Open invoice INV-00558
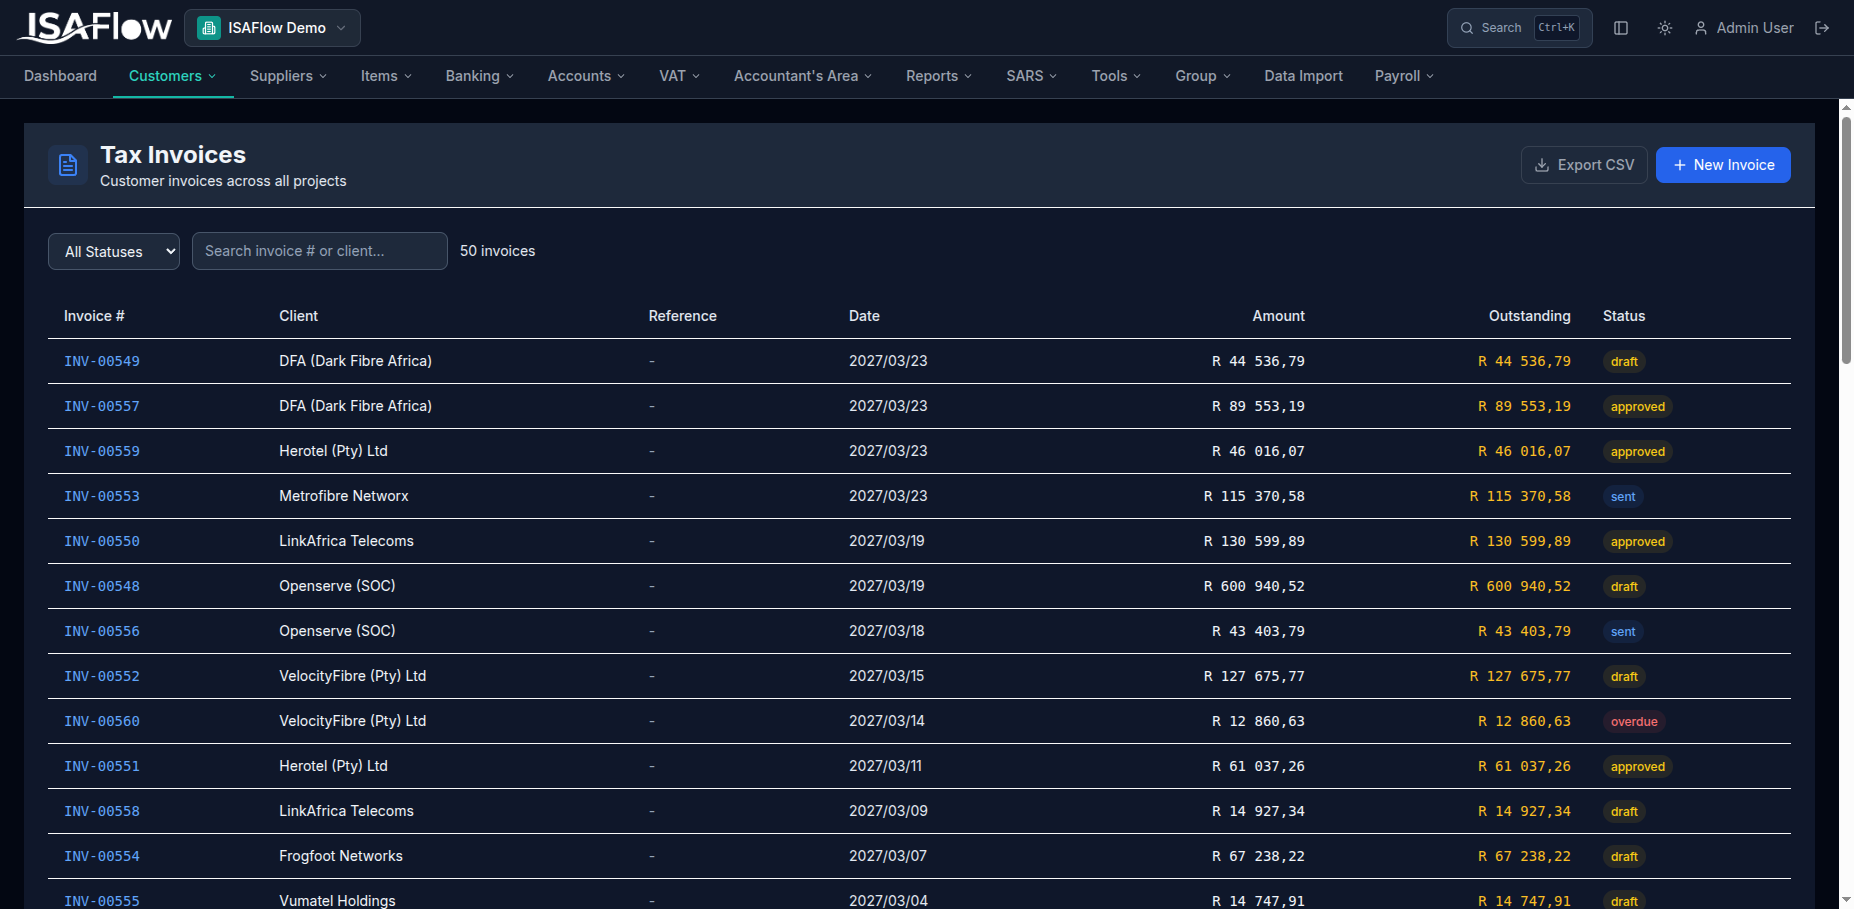1854x909 pixels. tap(102, 811)
